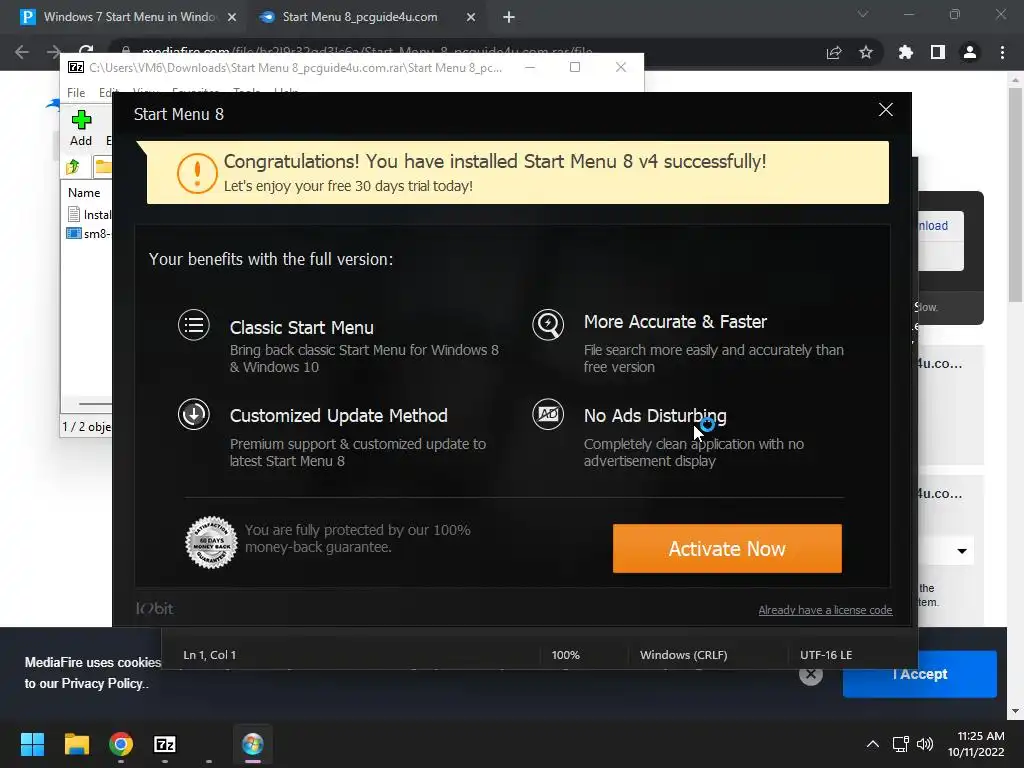Minimize the 7-Zip window
The image size is (1024, 768).
530,67
